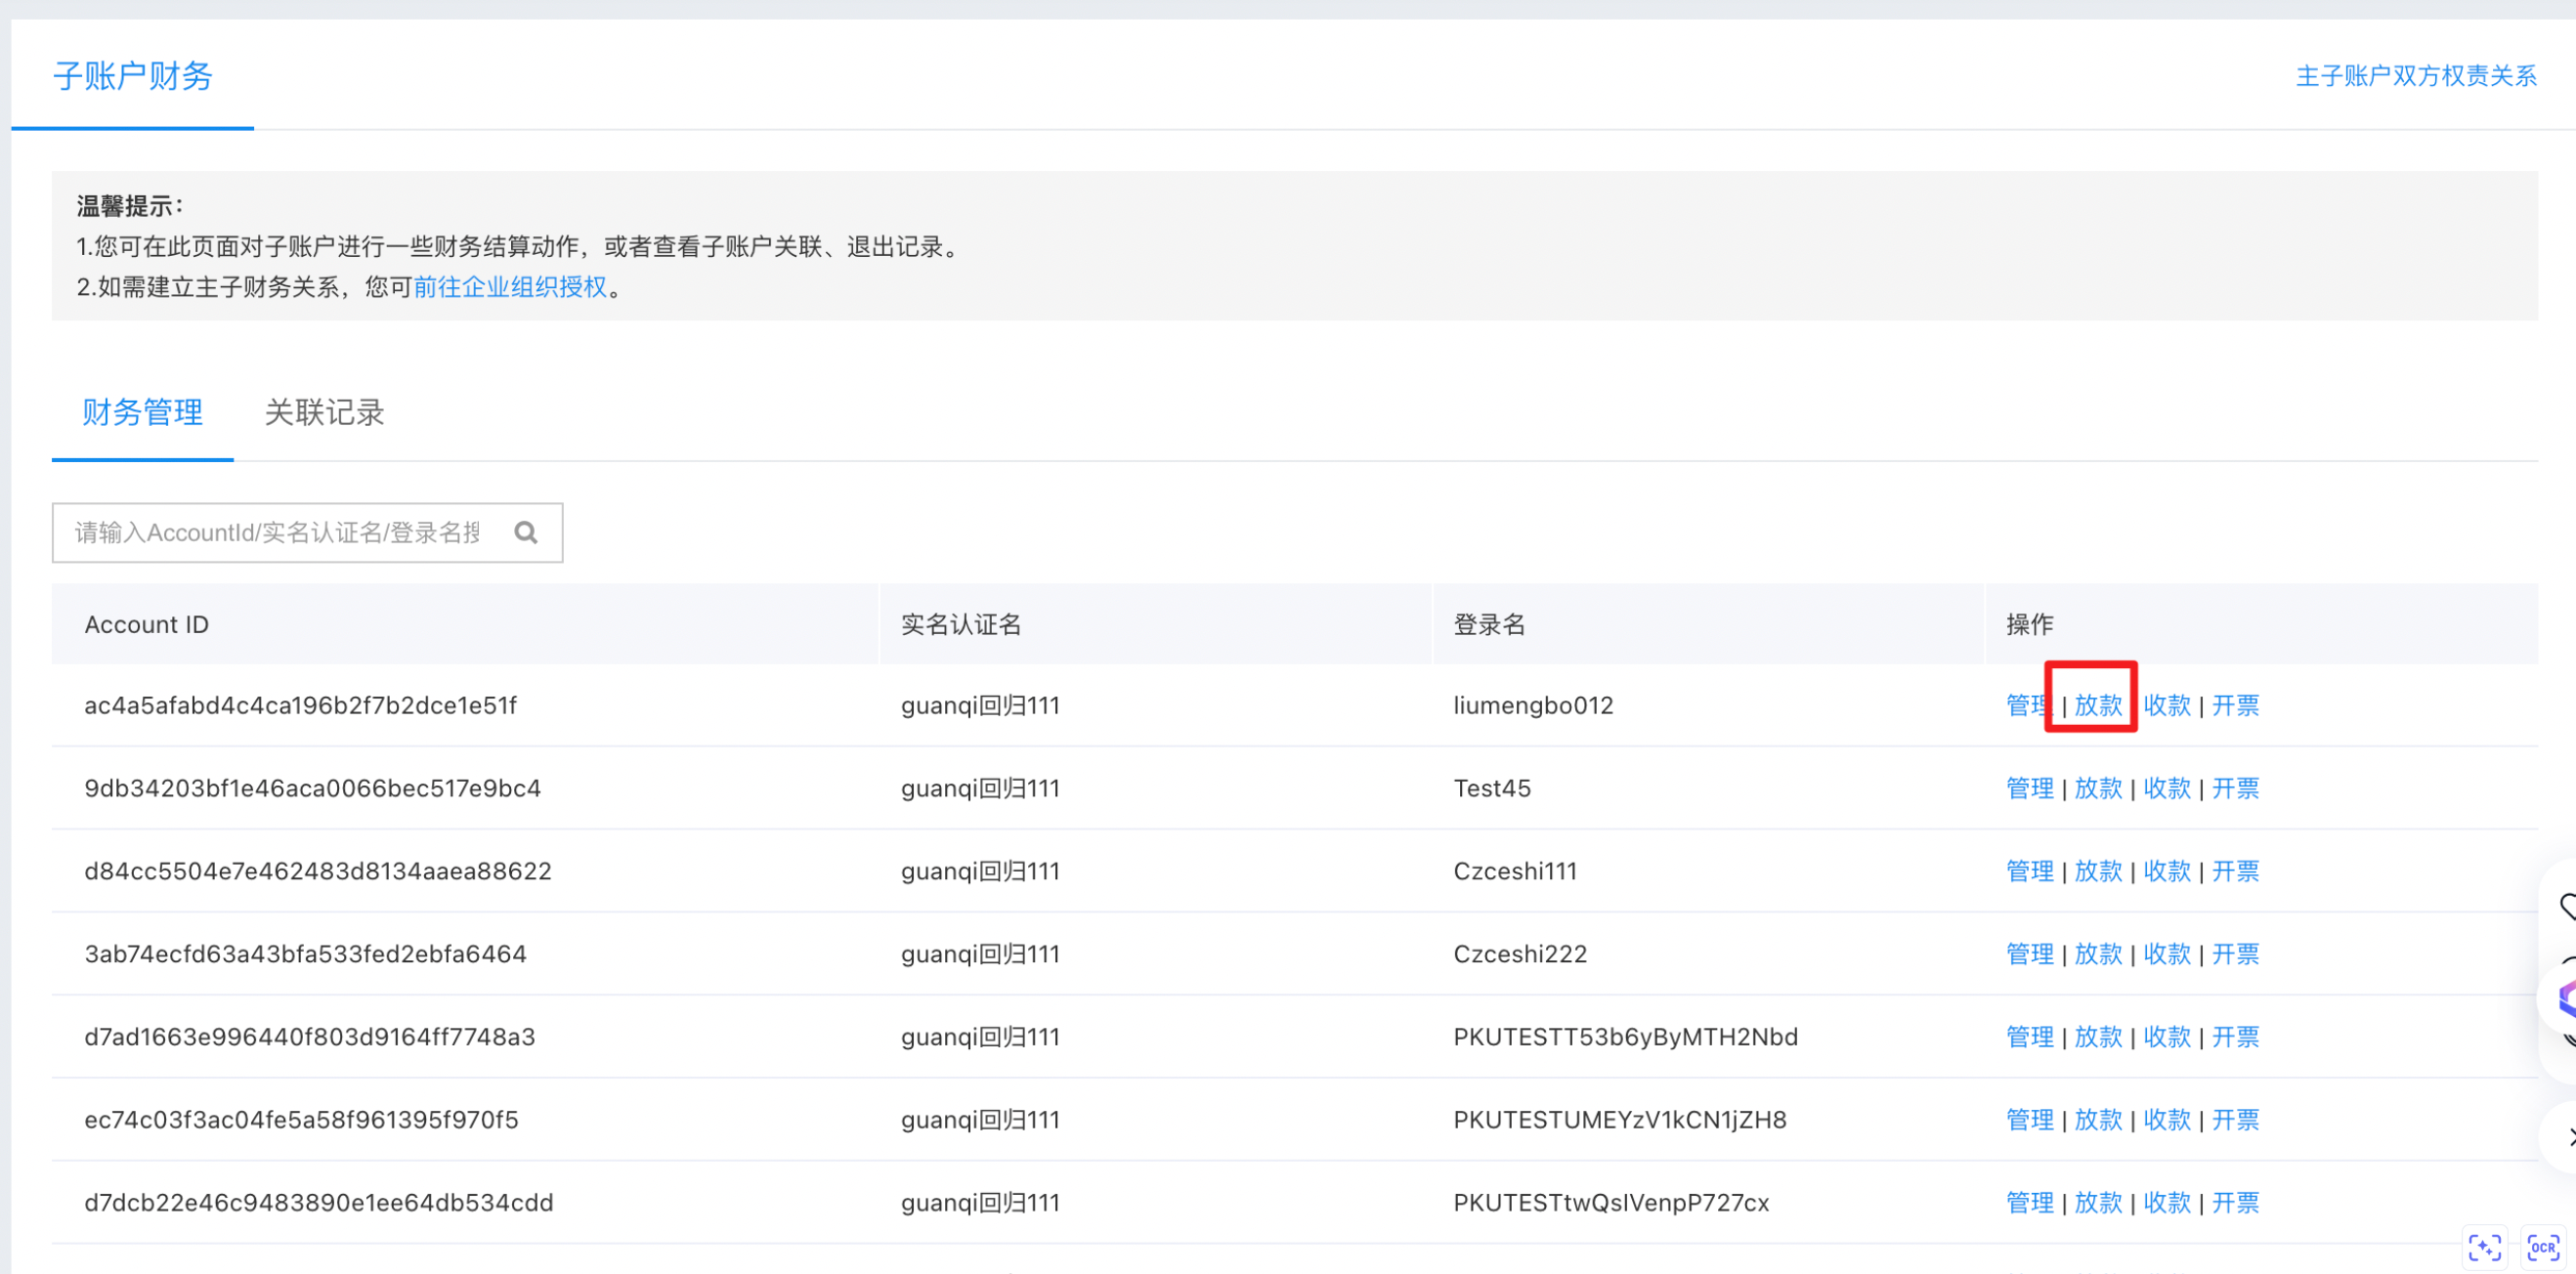Click 放款 for liumengbo012 account
The image size is (2576, 1274).
click(2098, 706)
